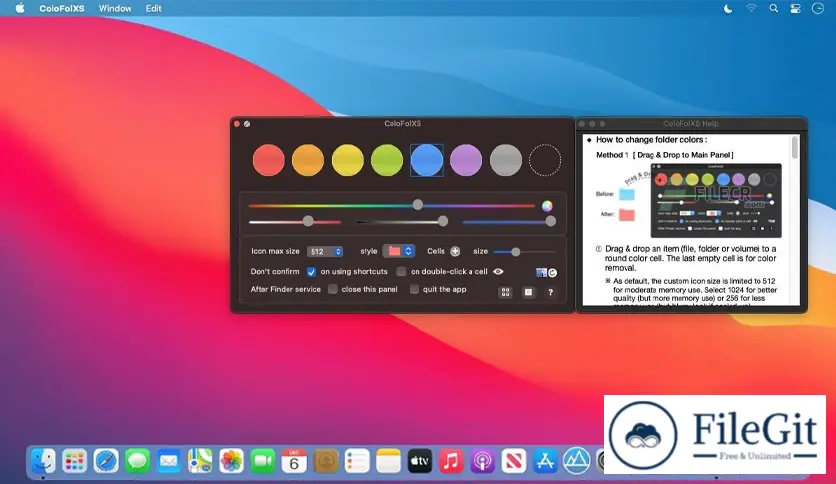Viewport: 836px width, 484px height.
Task: Click the help window tutorial screenshot
Action: 716,200
